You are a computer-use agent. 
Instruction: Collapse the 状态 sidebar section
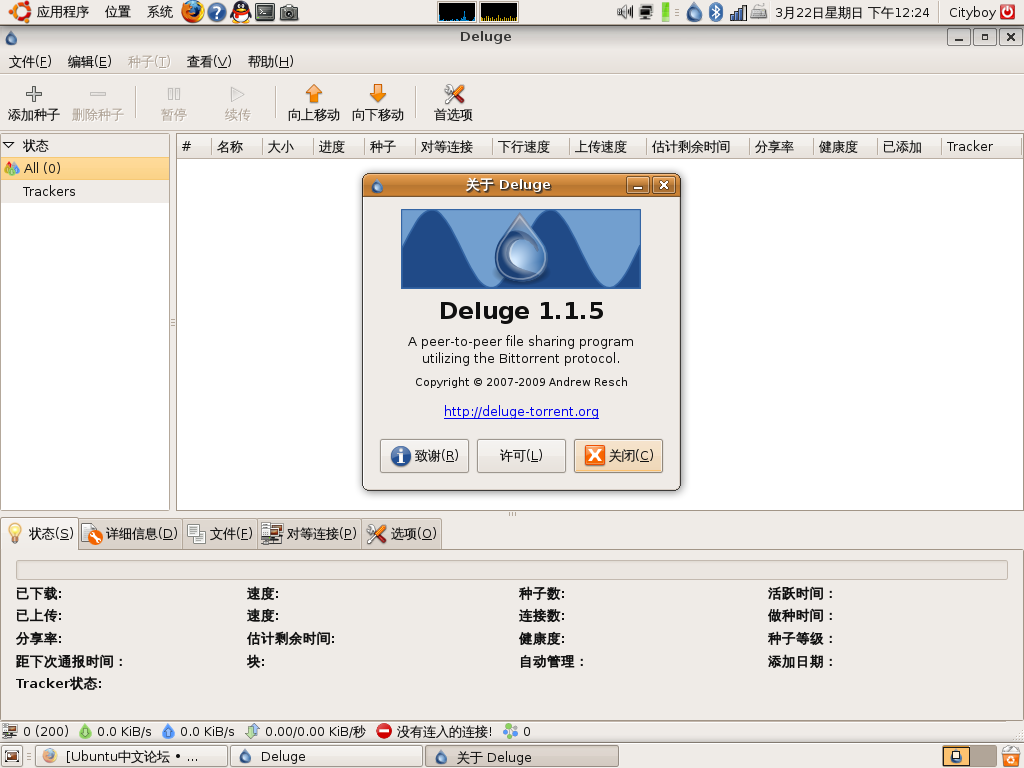pos(8,145)
